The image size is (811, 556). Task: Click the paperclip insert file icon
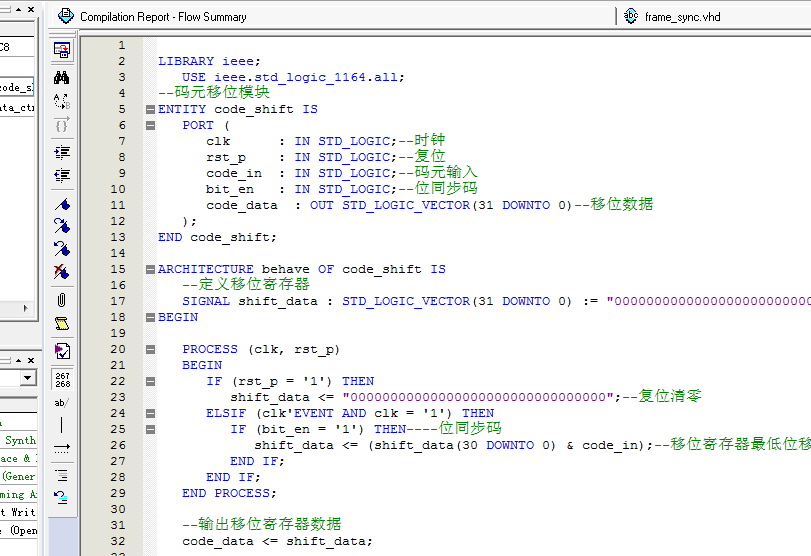tap(62, 299)
